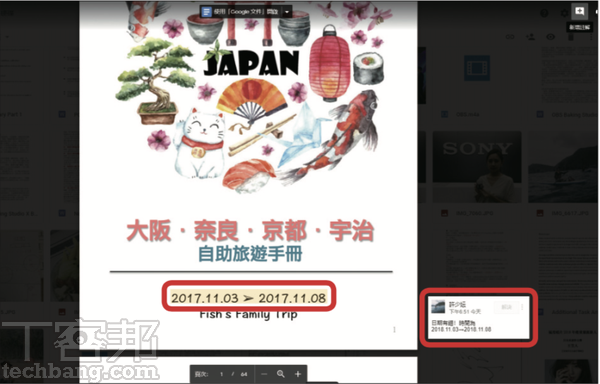Open the settings gear in Drive header
Viewport: 600px width, 384px height.
(x=564, y=13)
